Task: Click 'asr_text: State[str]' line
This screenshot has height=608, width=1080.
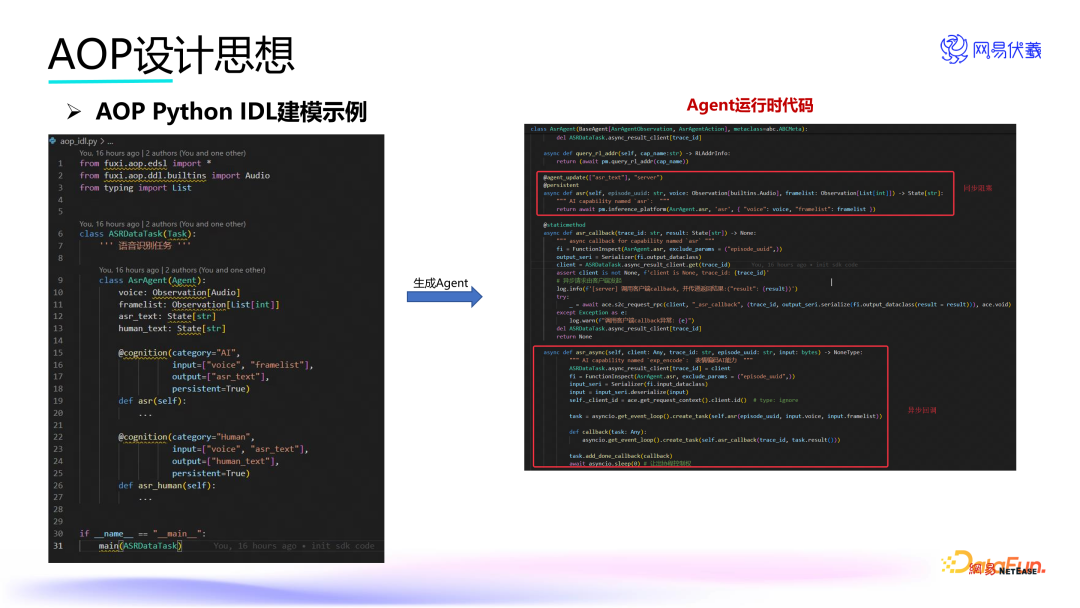Action: pyautogui.click(x=167, y=317)
